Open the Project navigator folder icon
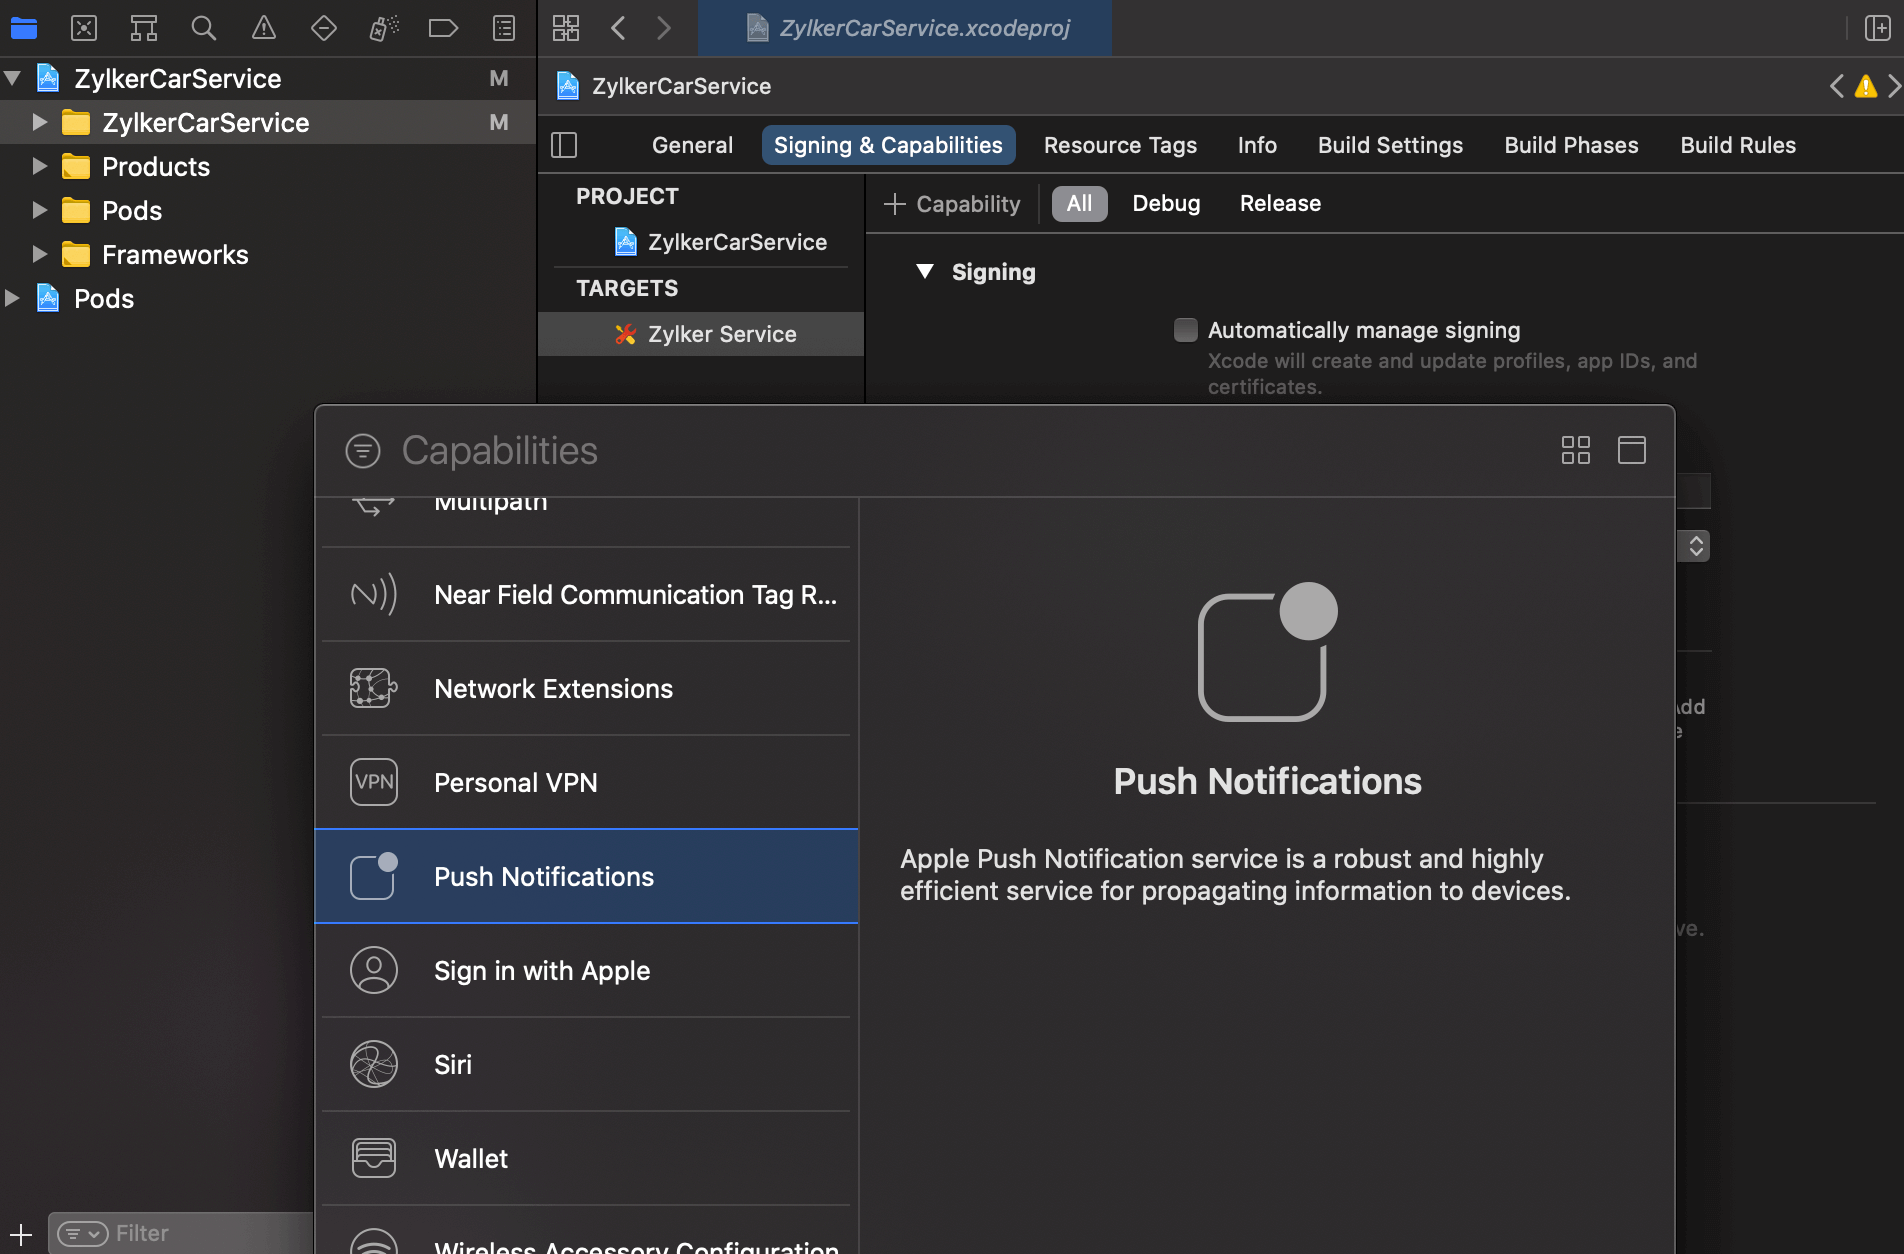The height and width of the screenshot is (1254, 1904). tap(24, 28)
